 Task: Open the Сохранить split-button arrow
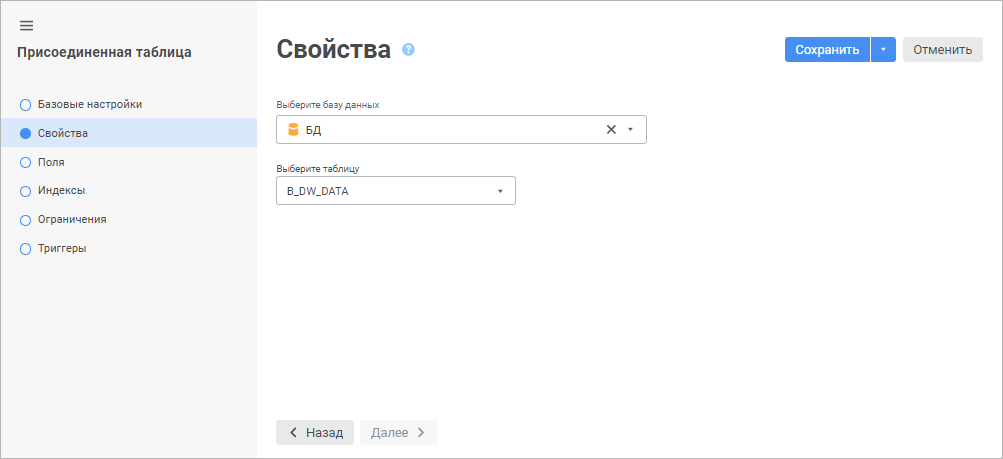coord(883,50)
